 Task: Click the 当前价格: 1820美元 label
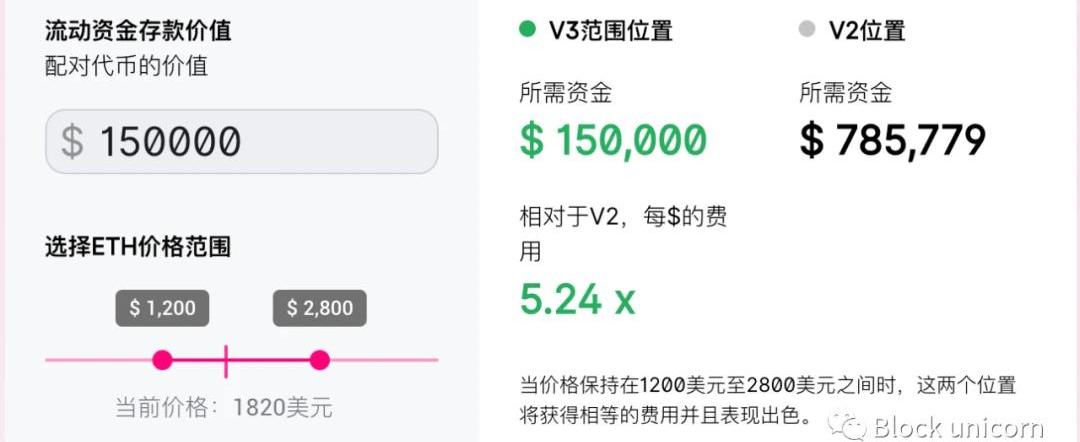pyautogui.click(x=224, y=408)
